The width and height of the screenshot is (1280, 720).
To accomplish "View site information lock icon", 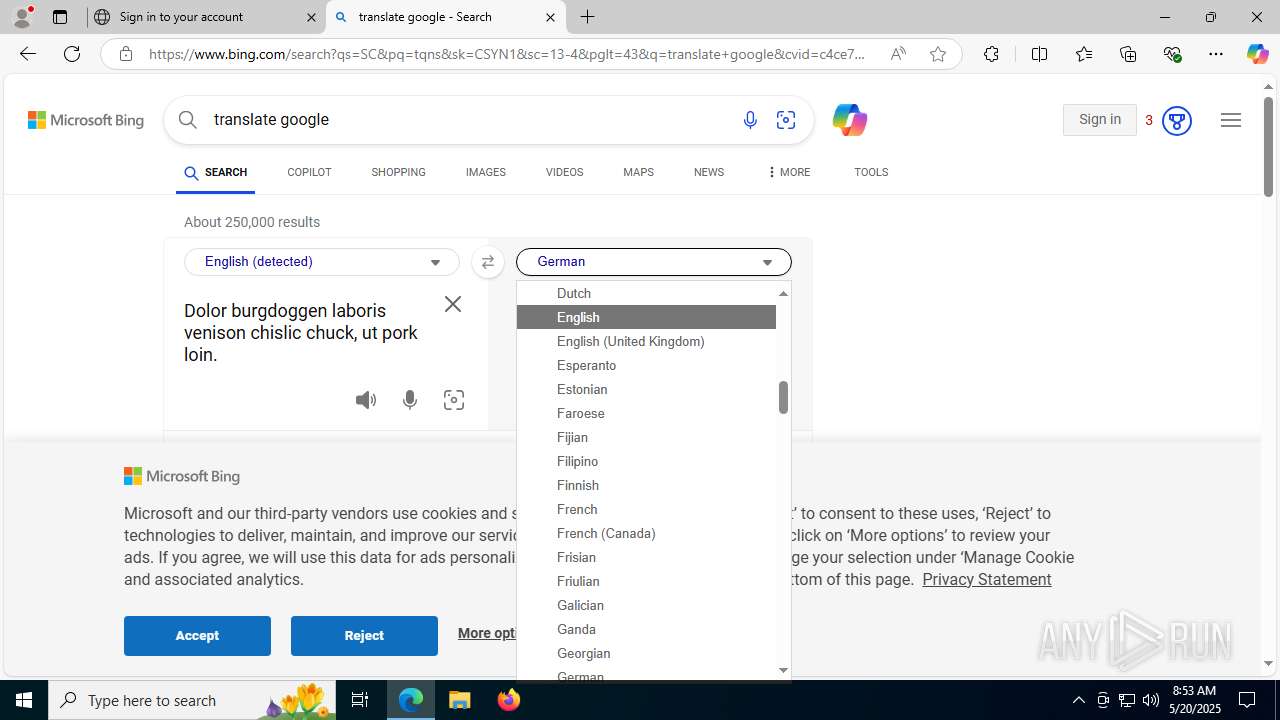I will point(125,54).
